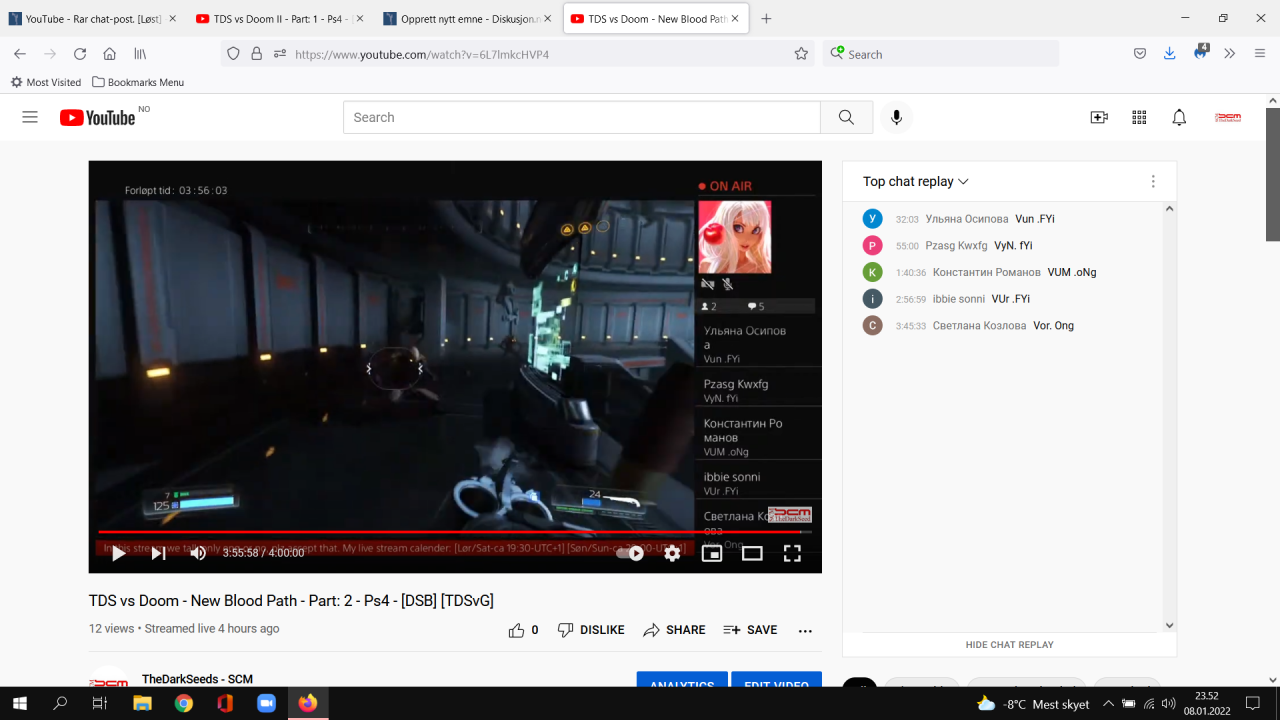Seek on the red video progress bar
The image size is (1280, 720).
[x=455, y=532]
